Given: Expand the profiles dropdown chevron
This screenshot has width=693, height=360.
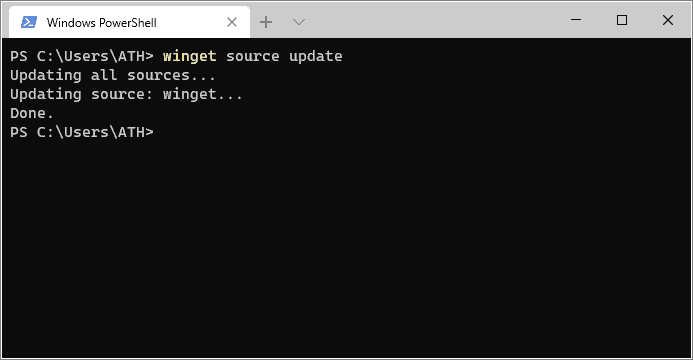Looking at the screenshot, I should 299,22.
